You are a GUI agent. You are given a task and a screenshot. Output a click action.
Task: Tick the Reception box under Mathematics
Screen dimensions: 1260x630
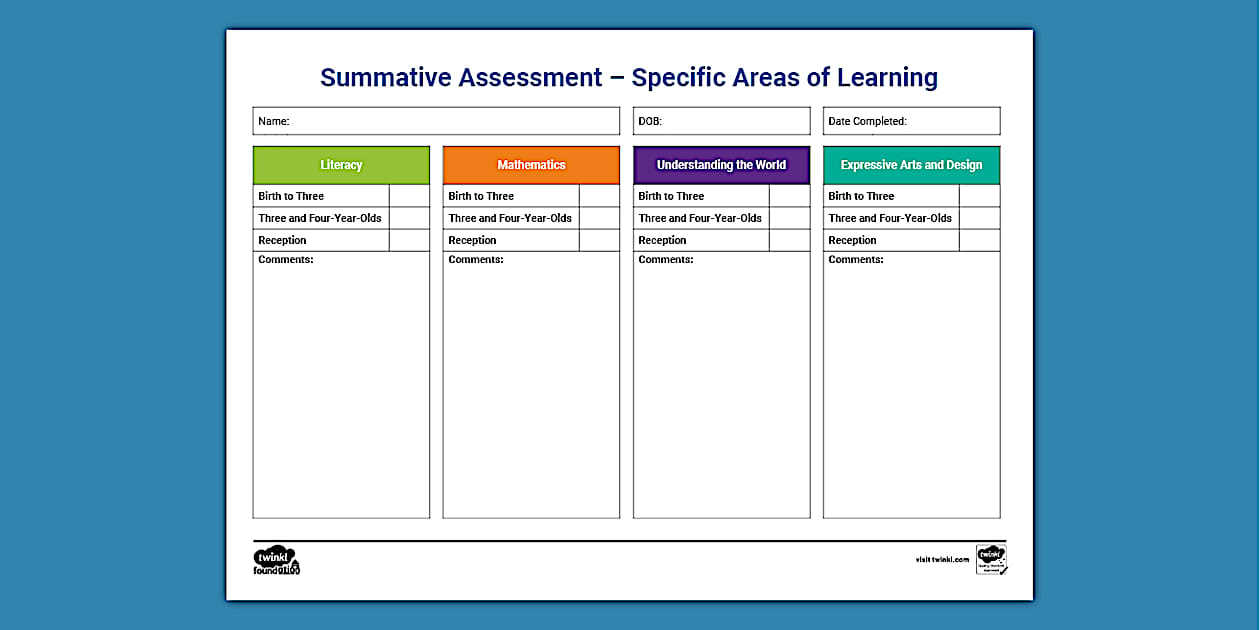pos(600,240)
